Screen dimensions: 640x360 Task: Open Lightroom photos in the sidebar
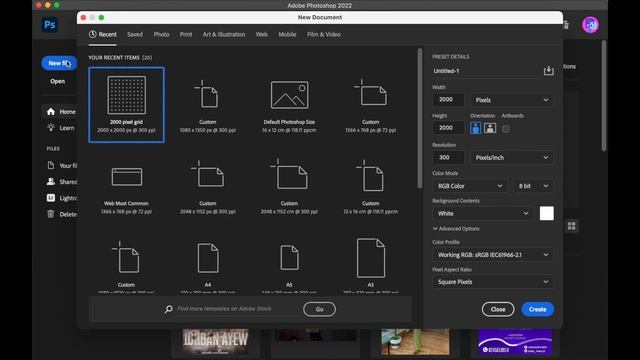pos(61,198)
